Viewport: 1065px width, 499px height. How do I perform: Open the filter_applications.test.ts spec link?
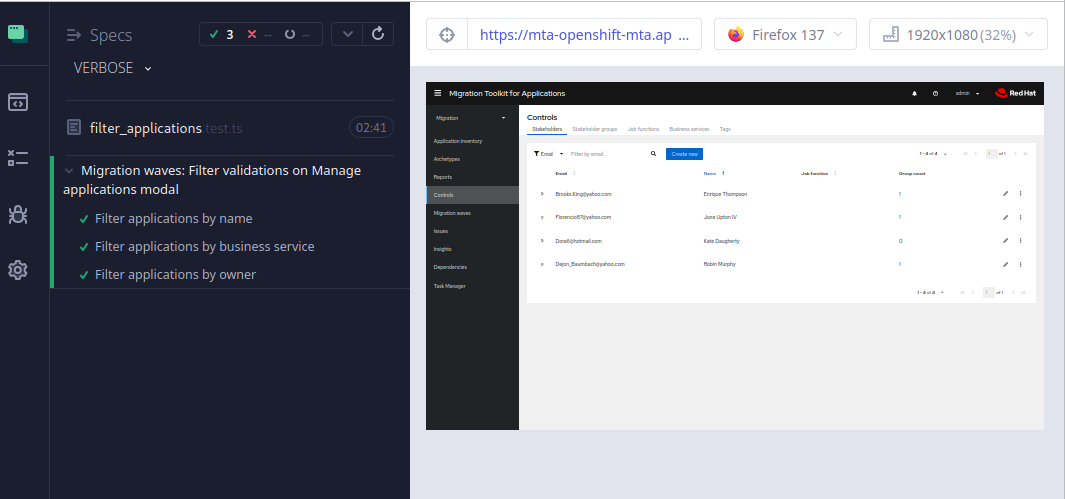[x=146, y=128]
